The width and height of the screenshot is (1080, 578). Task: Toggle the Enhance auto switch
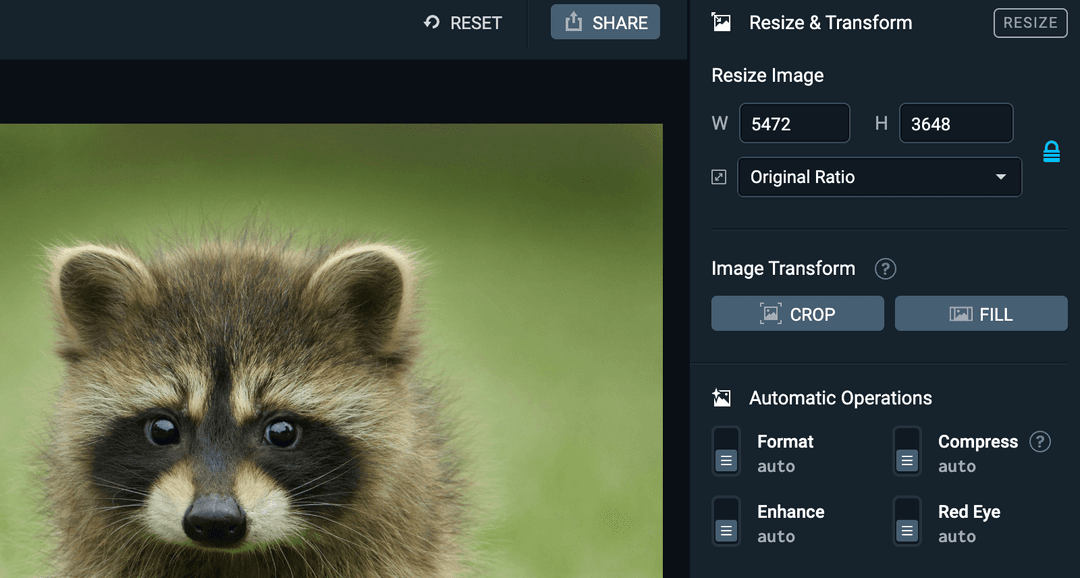pos(726,522)
